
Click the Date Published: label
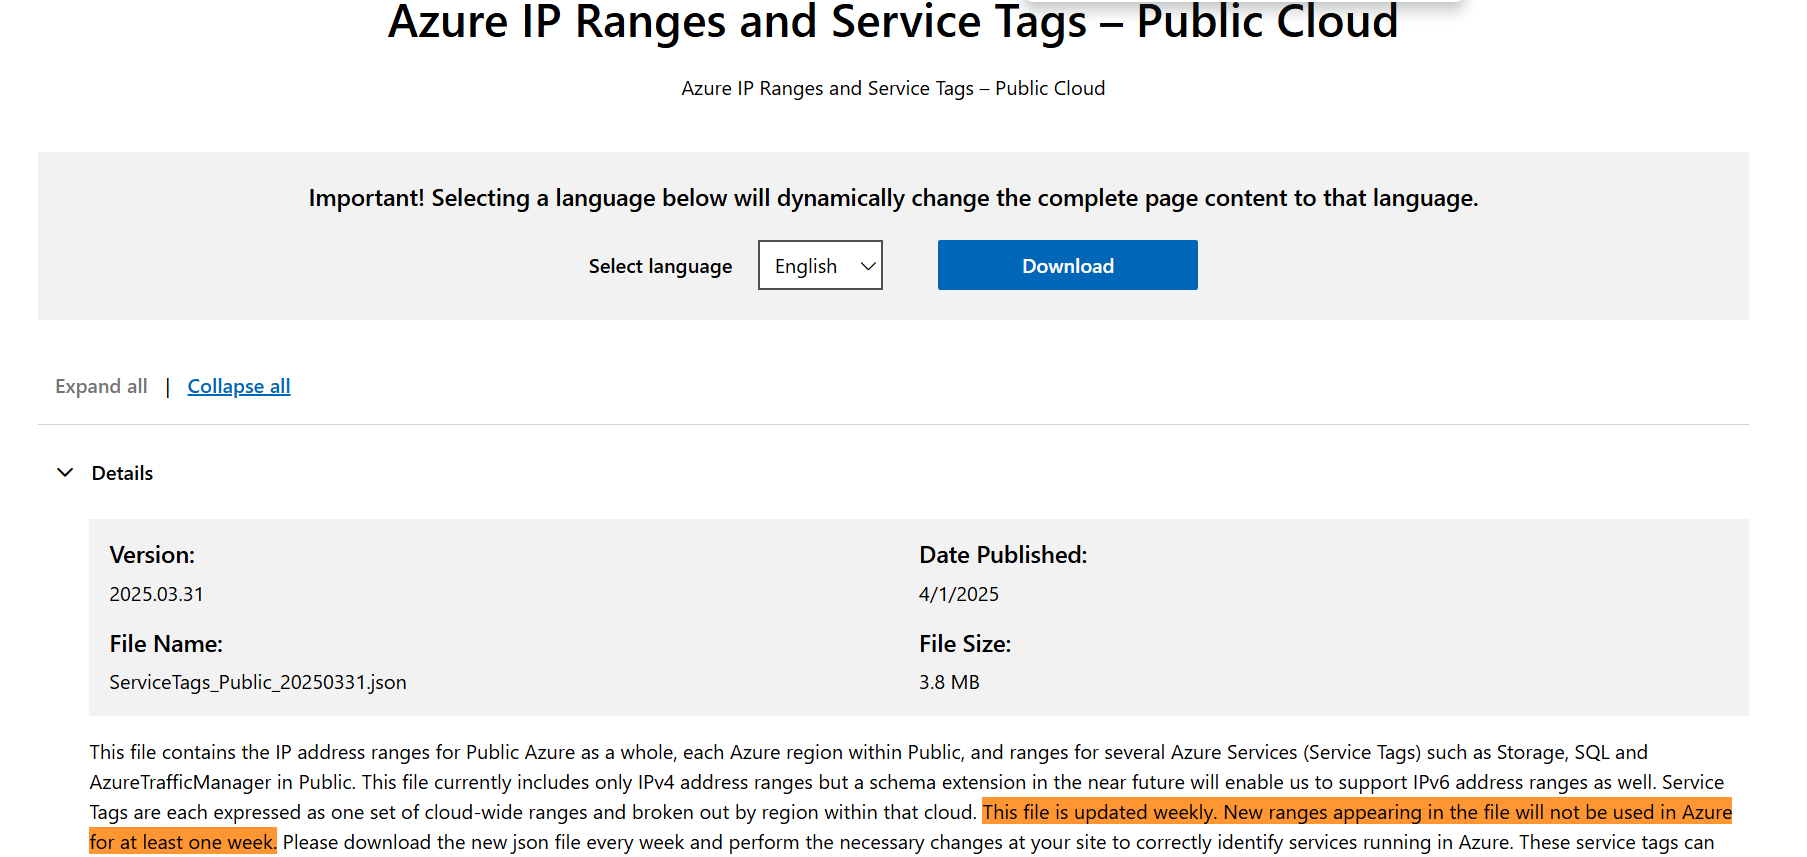(1003, 555)
